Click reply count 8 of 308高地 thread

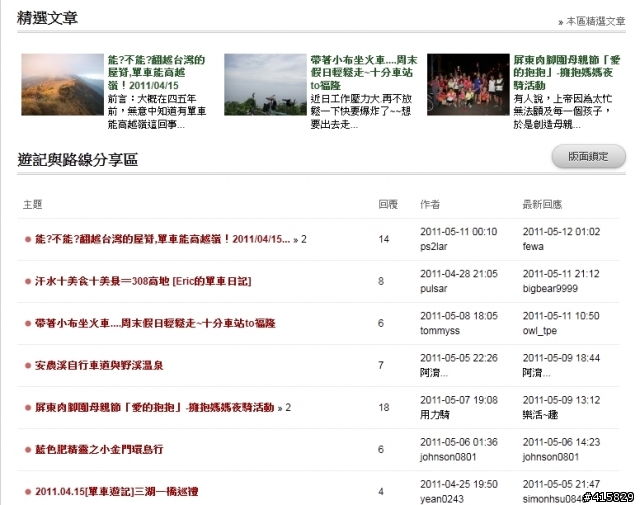click(381, 281)
